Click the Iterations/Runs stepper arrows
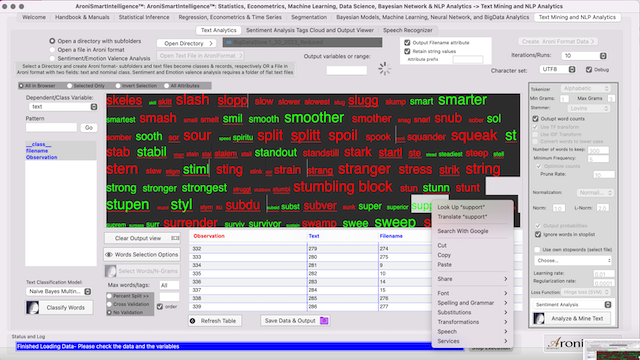The image size is (640, 360). coord(603,56)
